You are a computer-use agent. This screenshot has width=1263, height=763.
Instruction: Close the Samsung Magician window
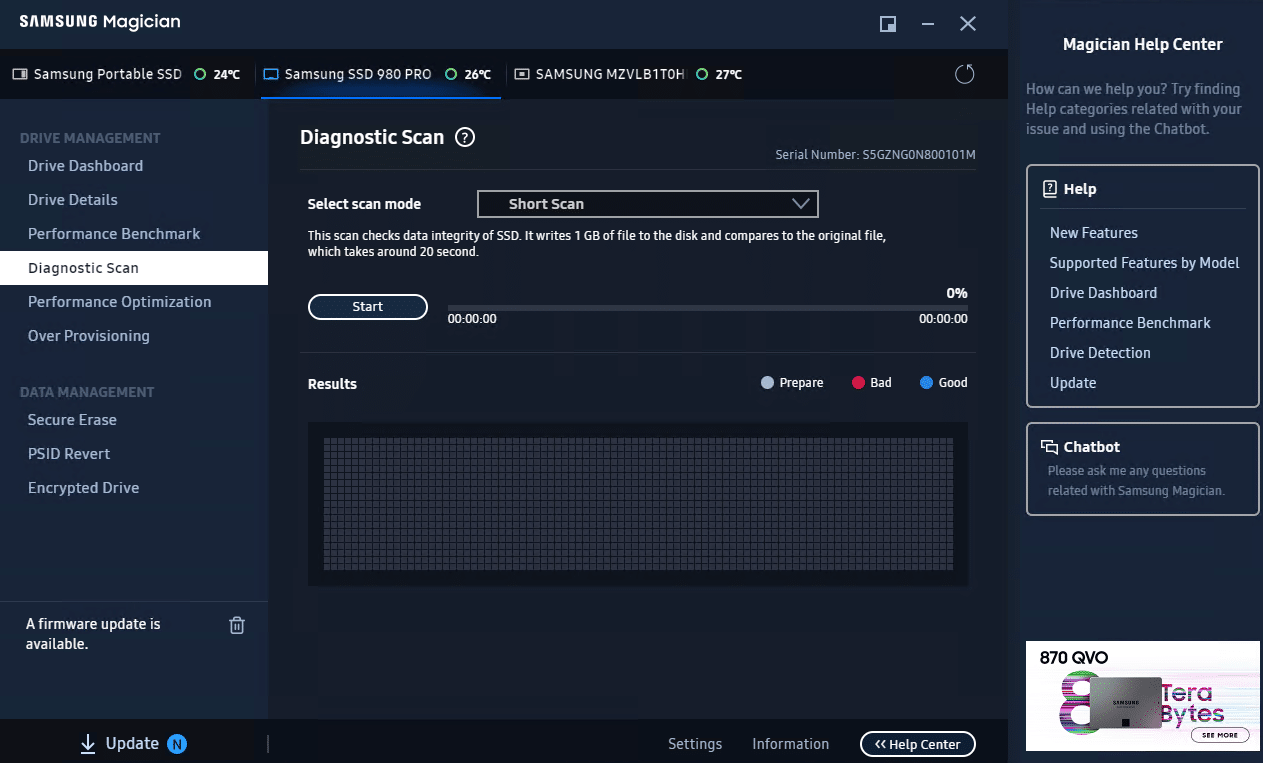click(x=968, y=24)
